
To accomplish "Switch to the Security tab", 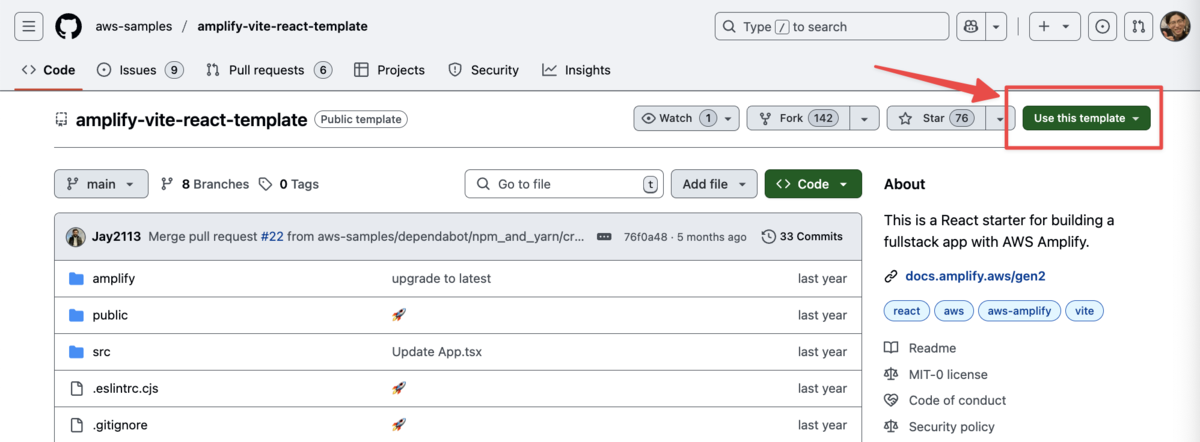I will click(x=483, y=70).
